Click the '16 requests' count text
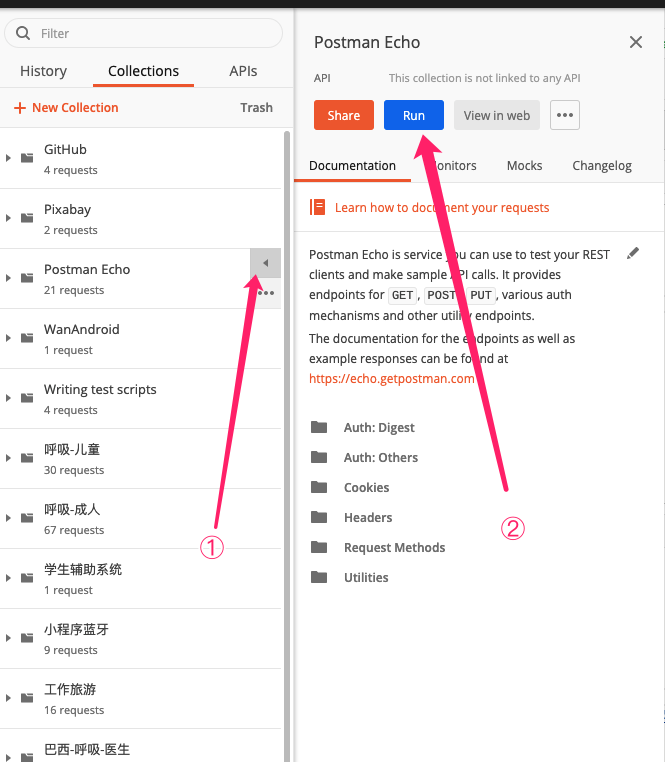The width and height of the screenshot is (665, 762). click(74, 710)
